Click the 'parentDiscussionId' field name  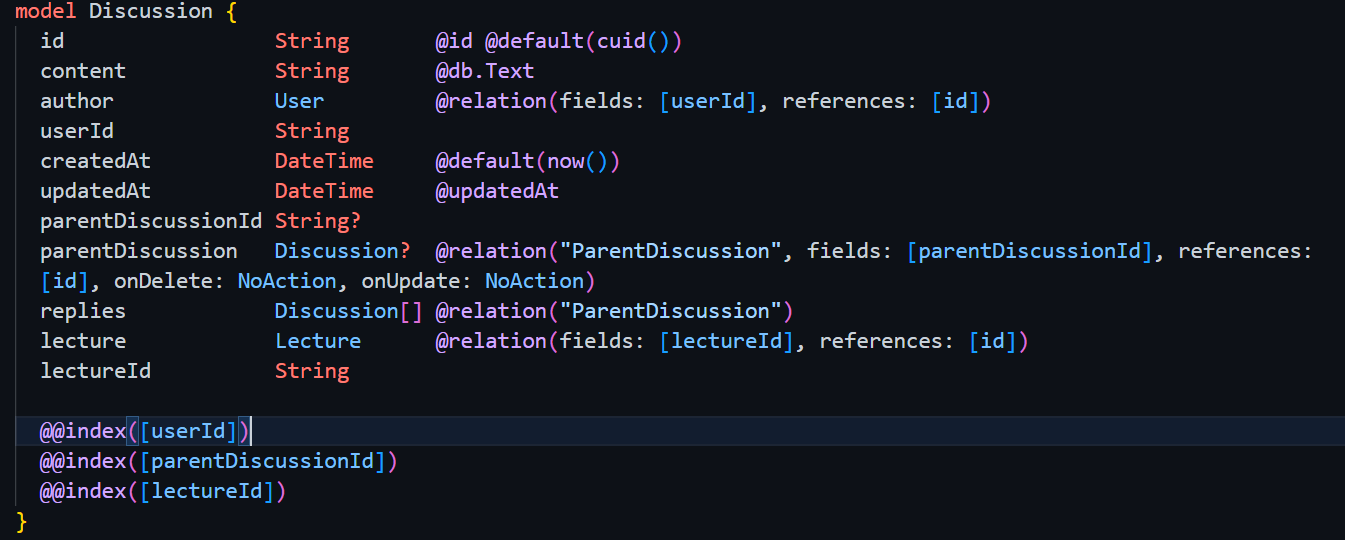pos(151,221)
